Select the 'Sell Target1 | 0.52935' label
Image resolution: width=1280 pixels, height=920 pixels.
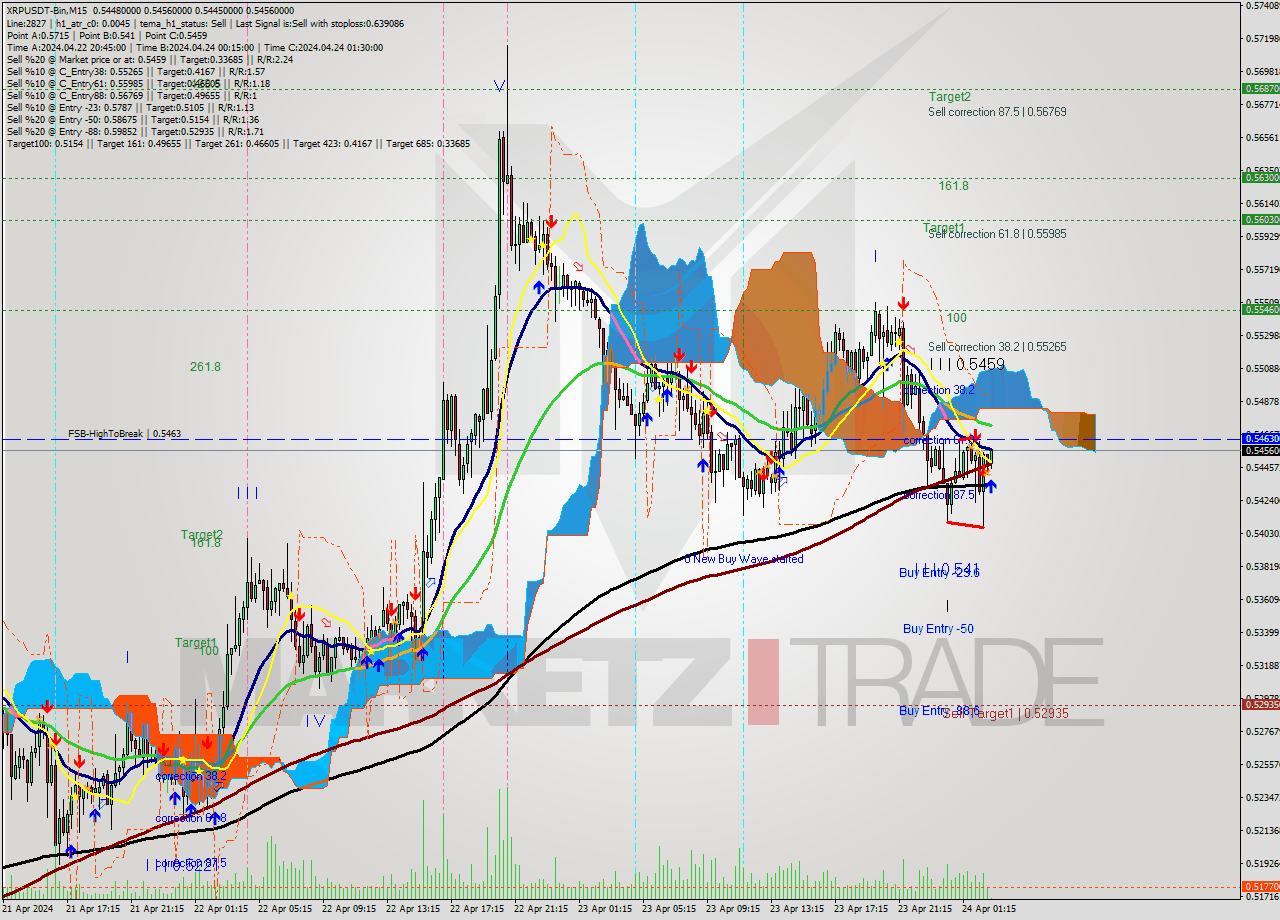(x=1005, y=714)
